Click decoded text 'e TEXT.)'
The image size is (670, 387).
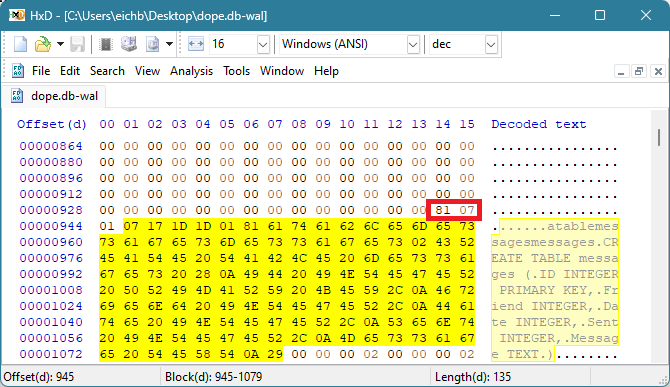[x=523, y=354]
